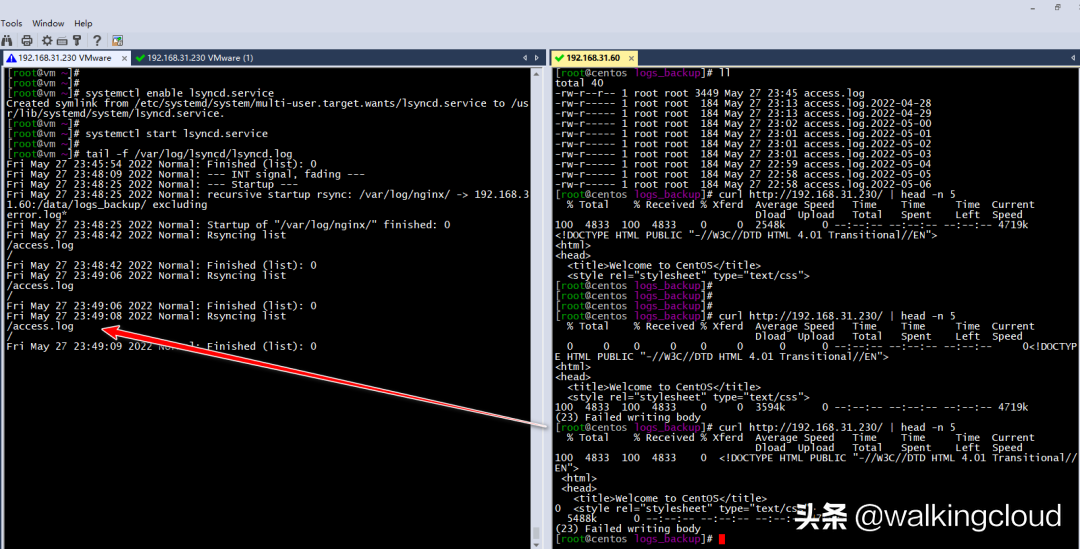Click the public key assistant icon
Image resolution: width=1080 pixels, height=549 pixels.
click(x=78, y=41)
